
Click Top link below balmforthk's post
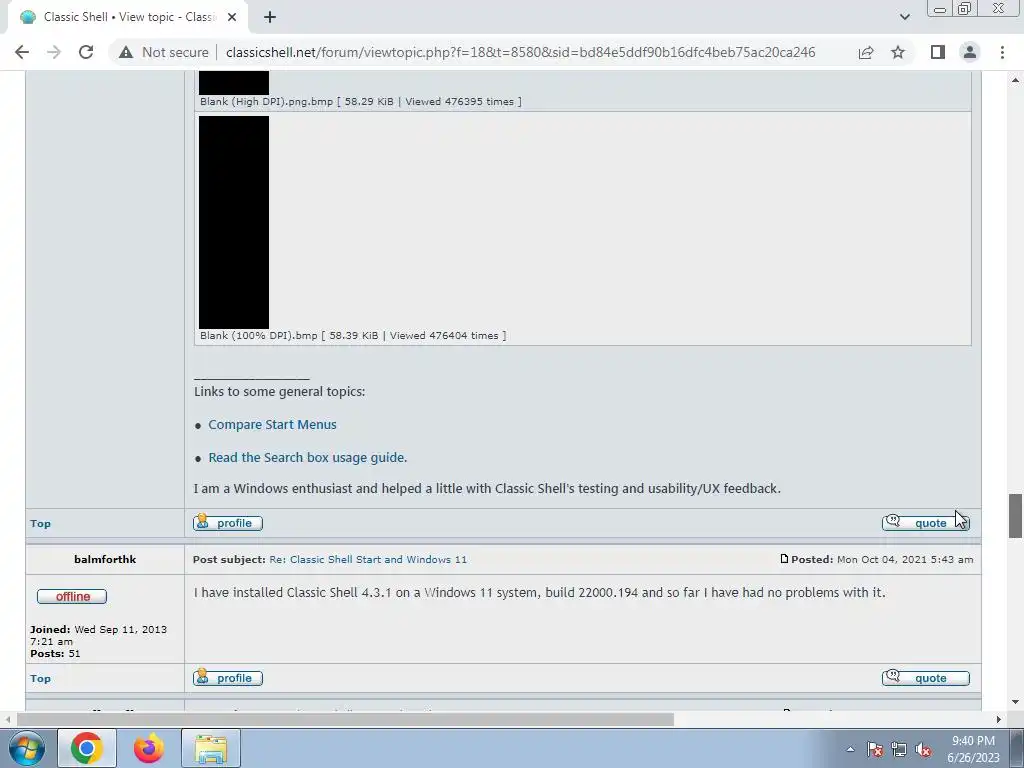pyautogui.click(x=40, y=679)
